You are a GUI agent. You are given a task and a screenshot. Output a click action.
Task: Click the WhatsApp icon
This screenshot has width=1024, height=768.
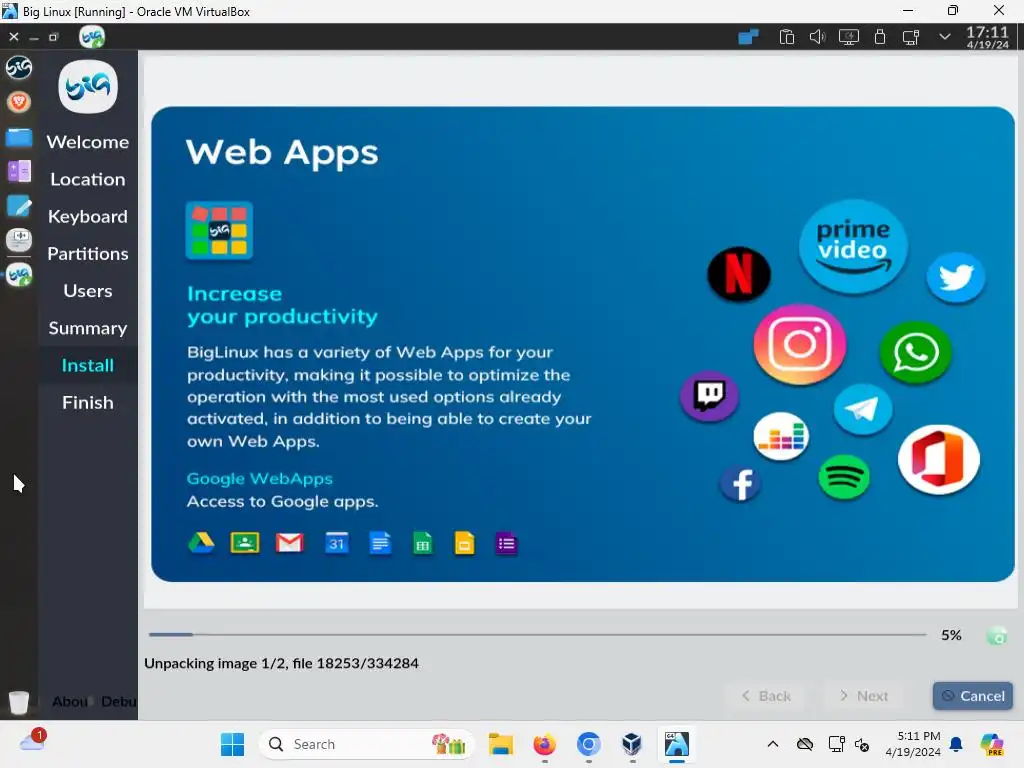tap(915, 352)
